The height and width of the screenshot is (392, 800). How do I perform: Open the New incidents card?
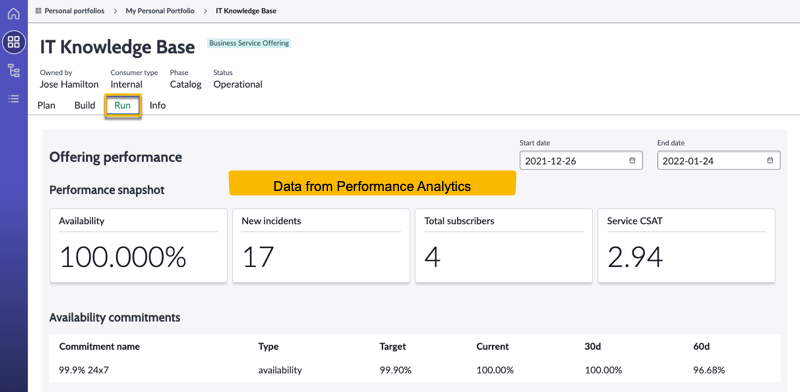[x=321, y=246]
